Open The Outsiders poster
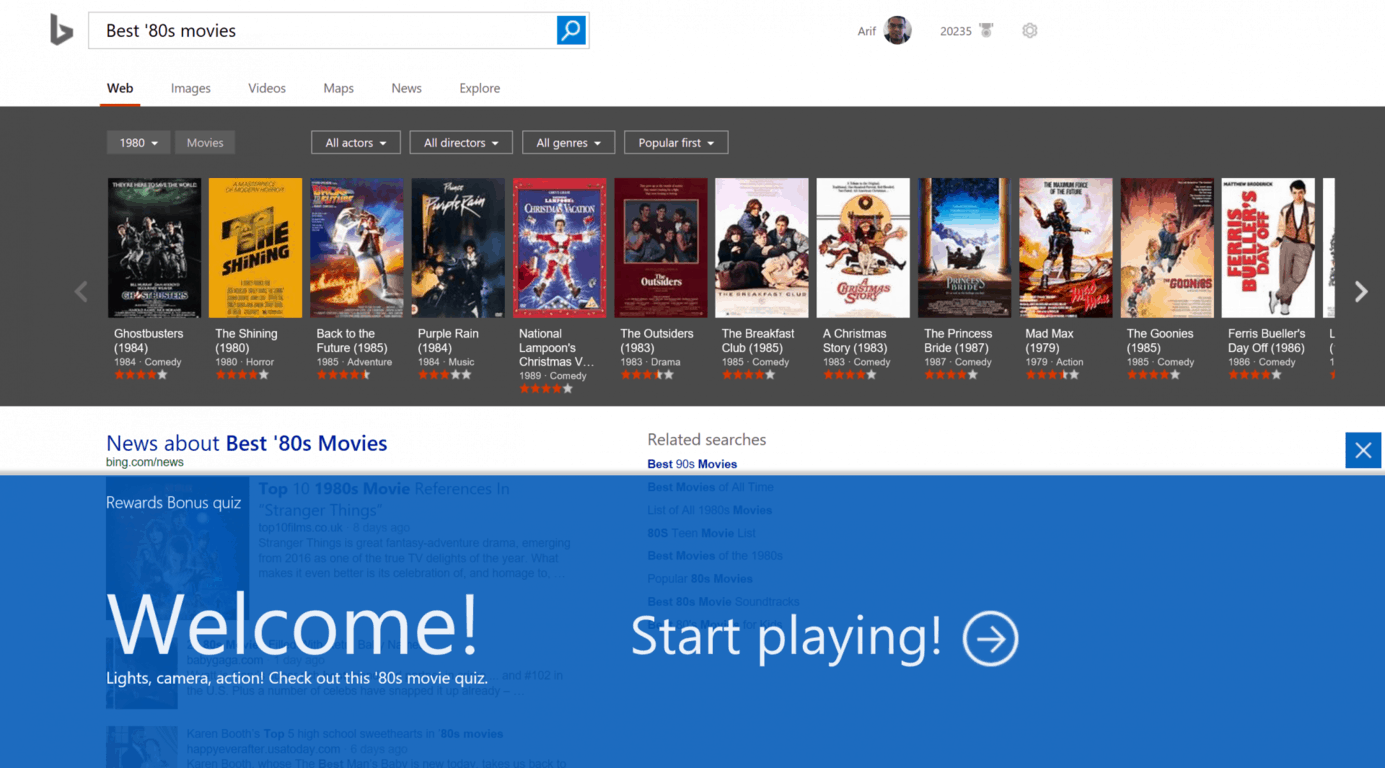Image resolution: width=1385 pixels, height=768 pixels. click(660, 248)
